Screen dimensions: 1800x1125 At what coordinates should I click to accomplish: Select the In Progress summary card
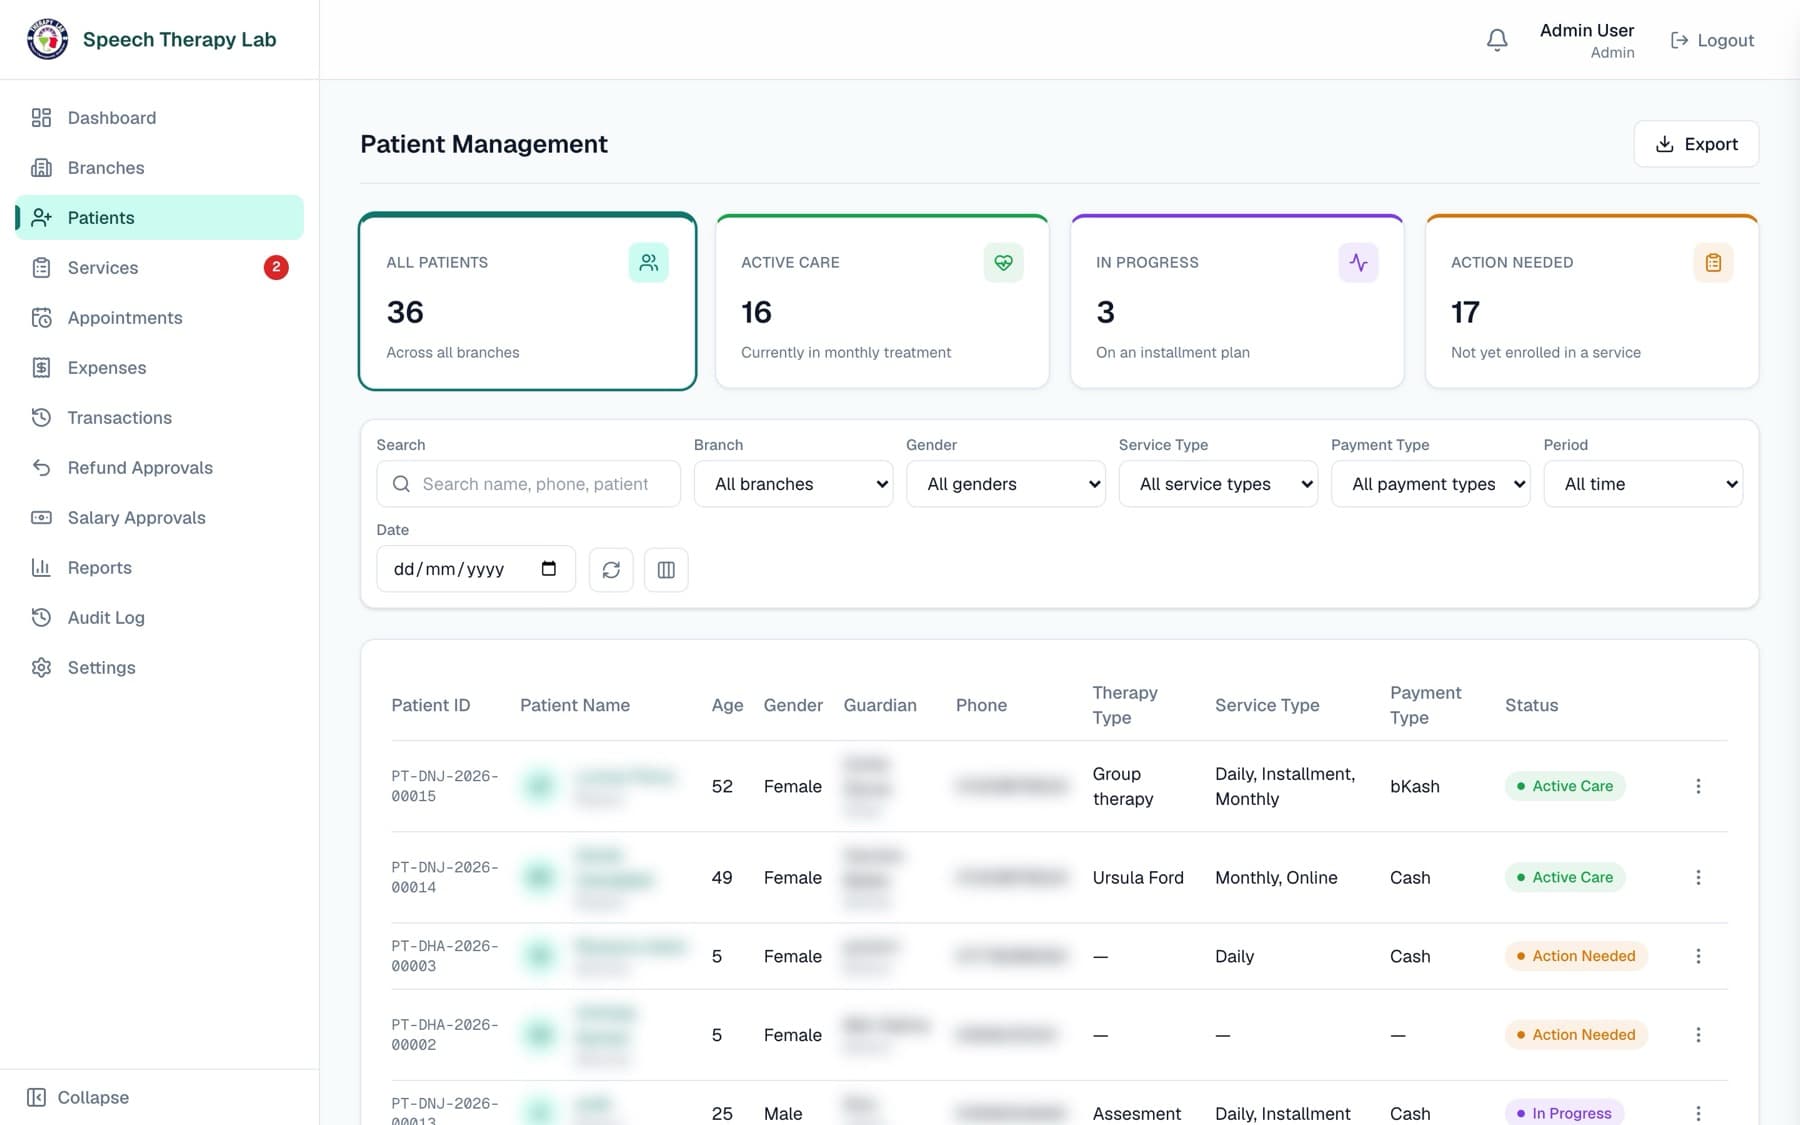pyautogui.click(x=1237, y=301)
